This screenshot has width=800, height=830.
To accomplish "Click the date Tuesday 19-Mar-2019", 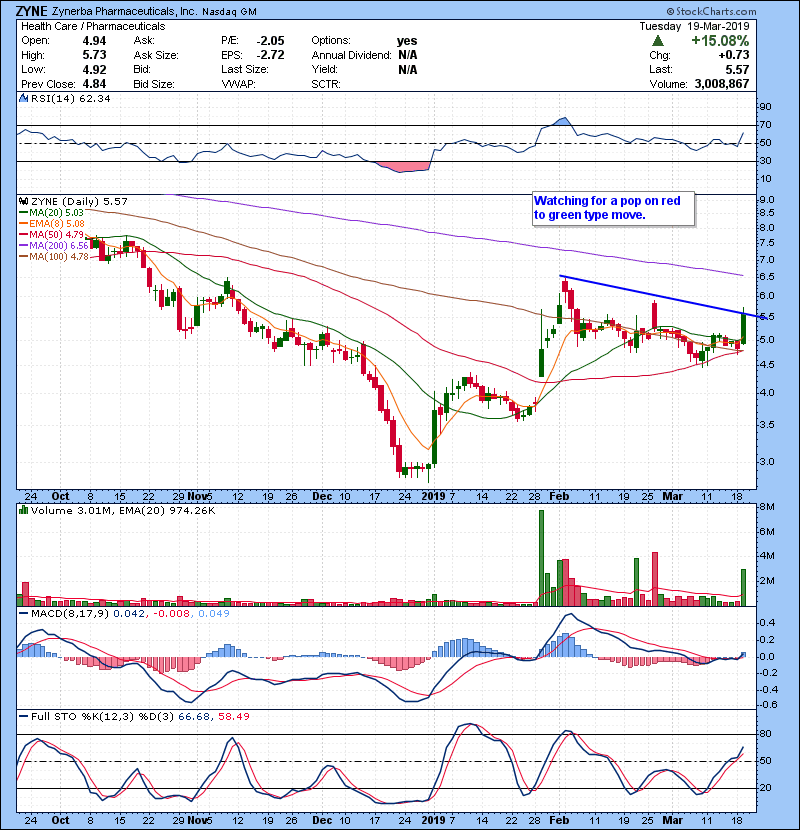I will [694, 26].
